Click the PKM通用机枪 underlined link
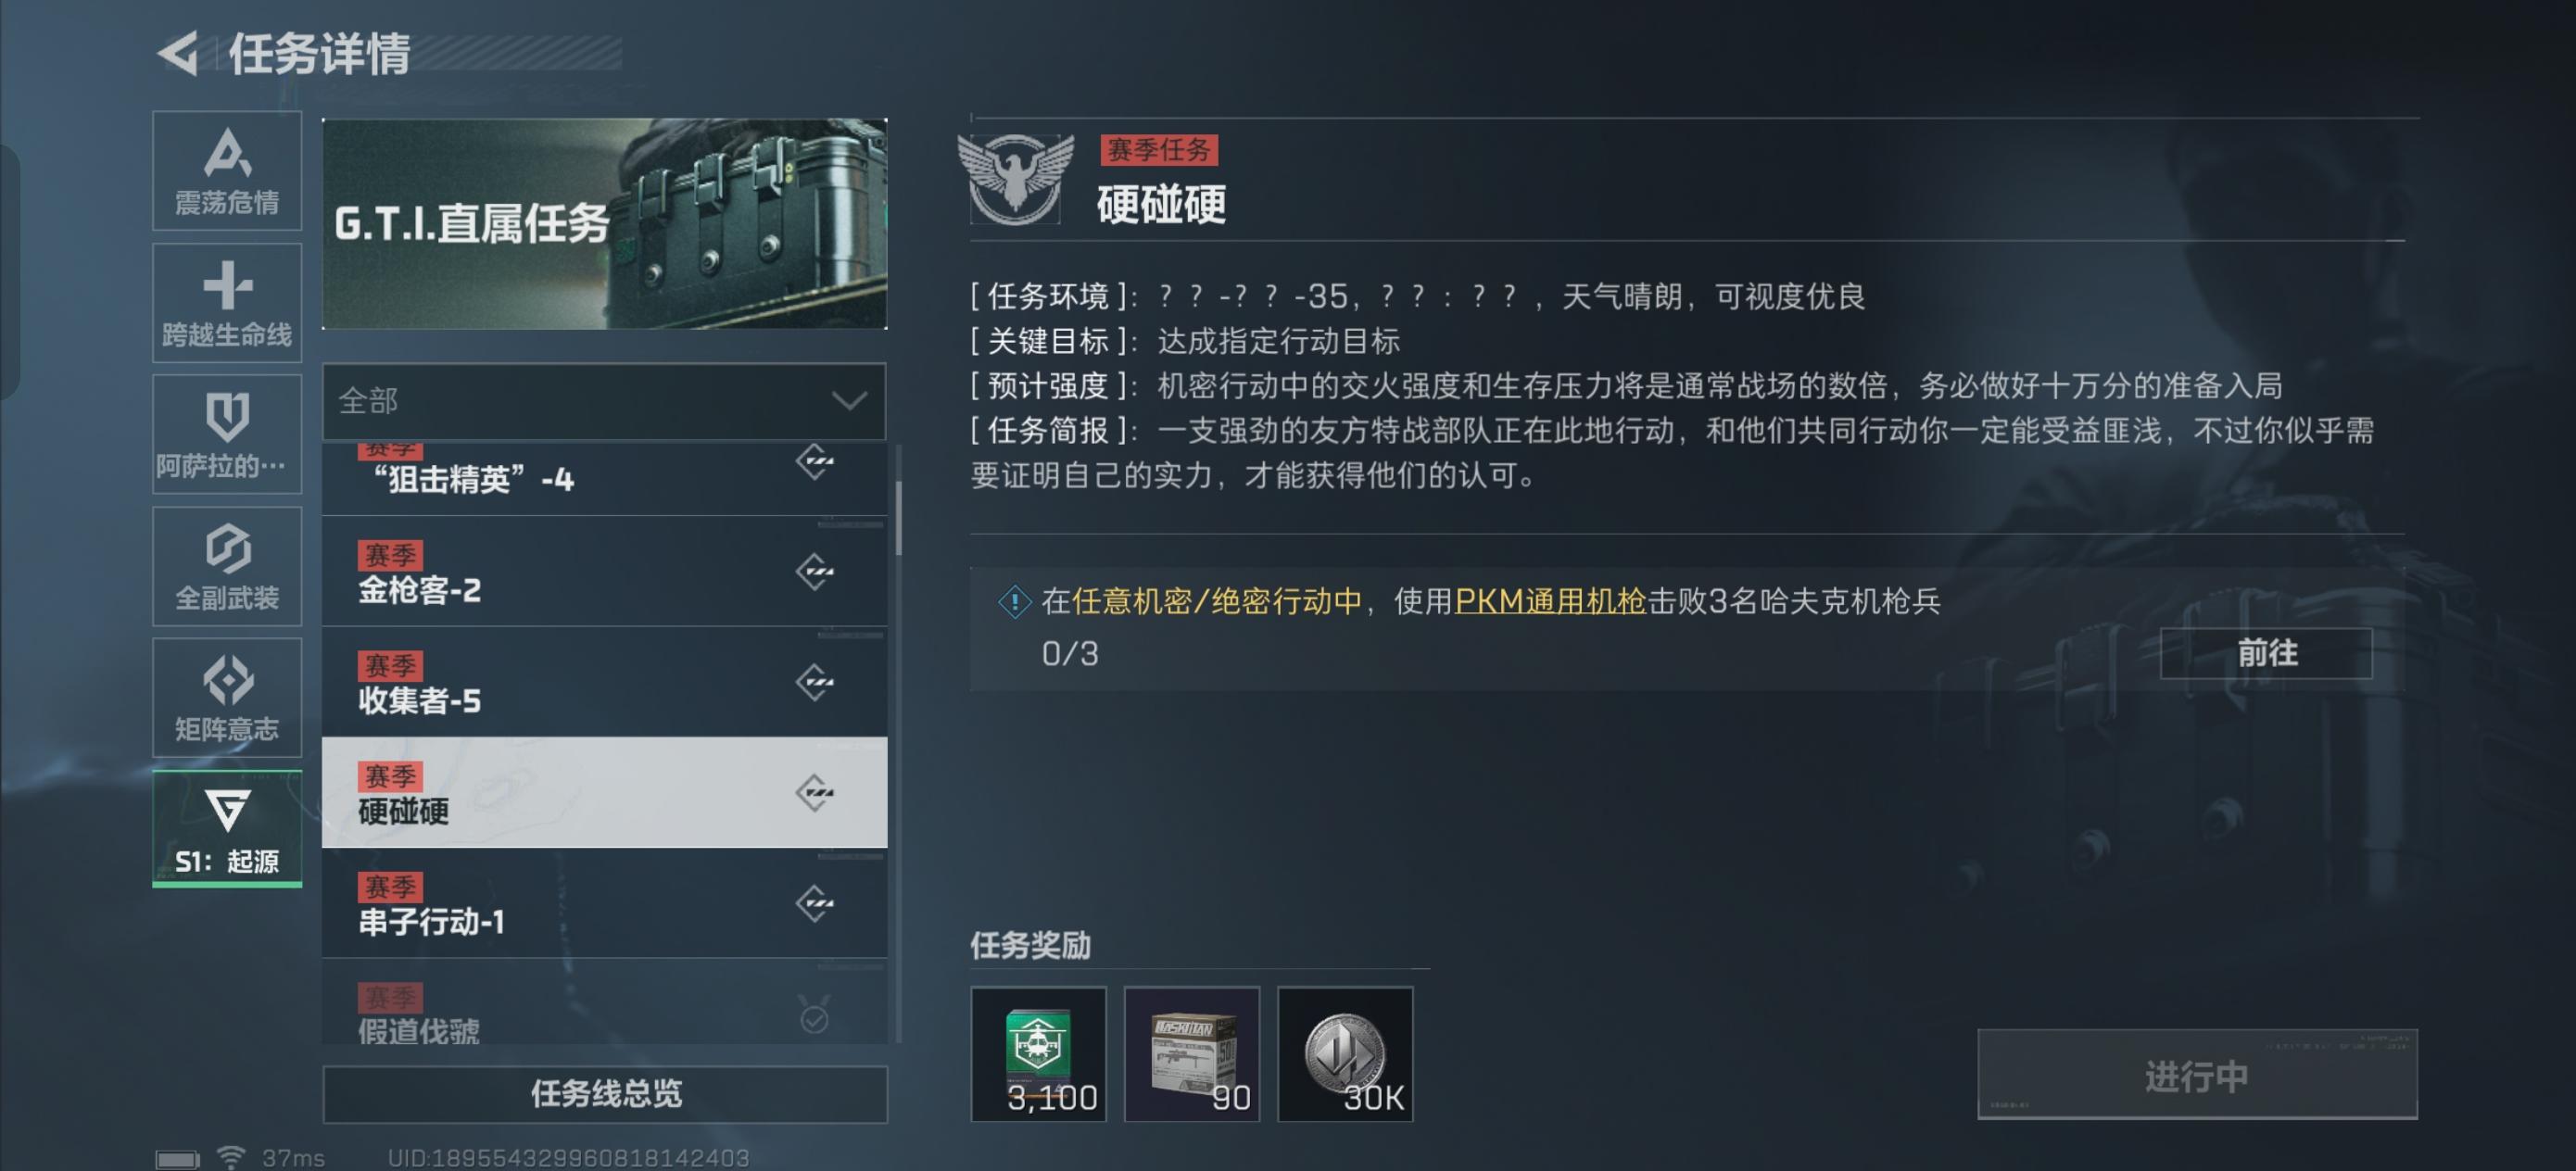The image size is (2576, 1171). [x=1549, y=601]
